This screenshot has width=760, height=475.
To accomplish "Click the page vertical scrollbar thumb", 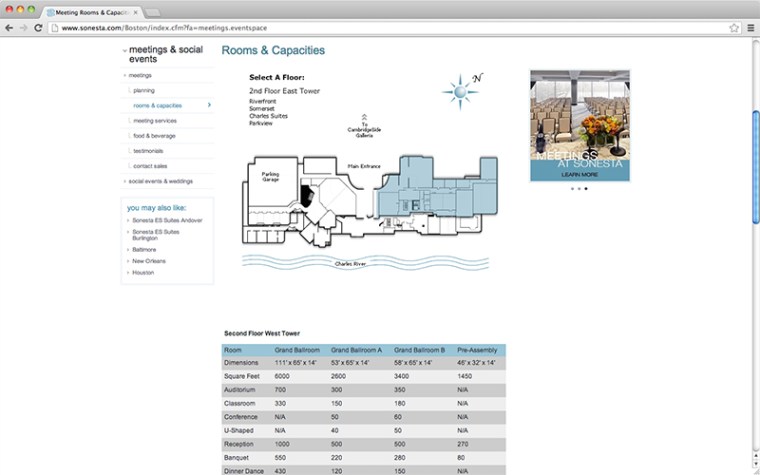I will [x=756, y=167].
